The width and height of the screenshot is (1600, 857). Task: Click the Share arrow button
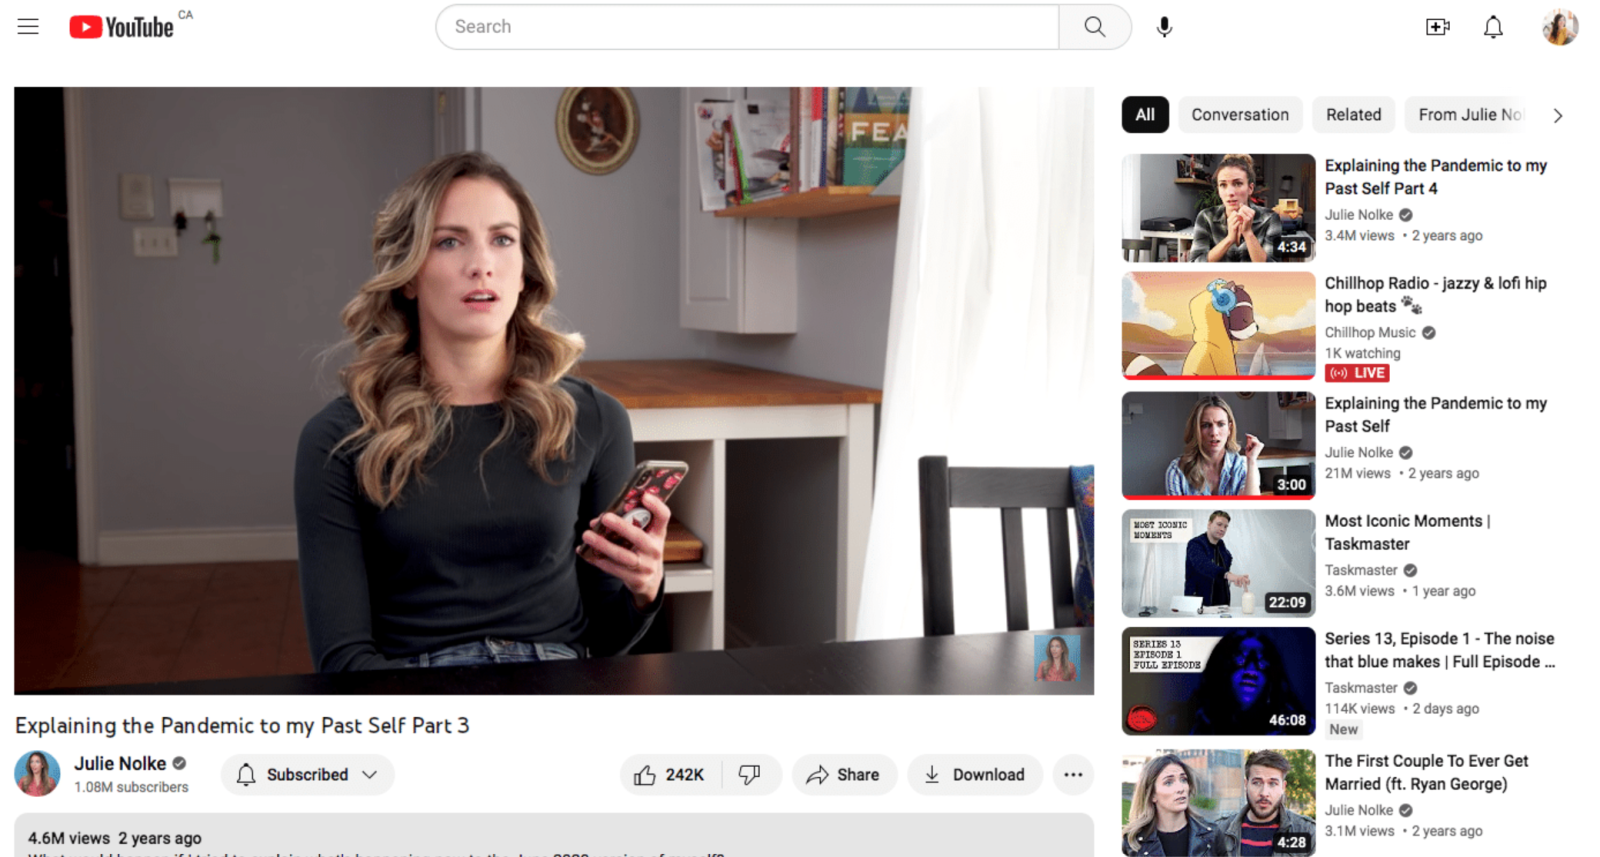click(844, 775)
